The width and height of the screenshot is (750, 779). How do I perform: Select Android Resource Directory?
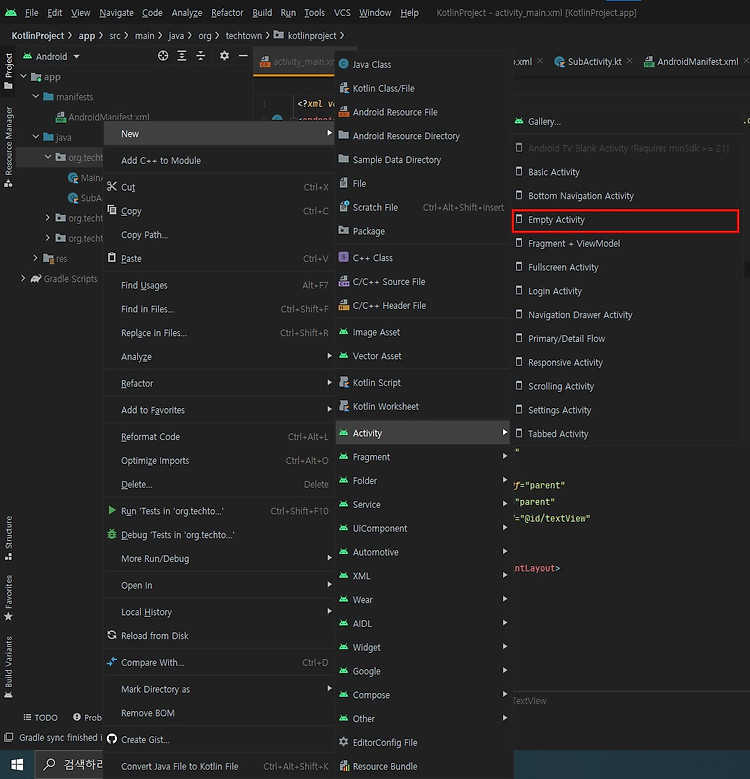tap(422, 136)
